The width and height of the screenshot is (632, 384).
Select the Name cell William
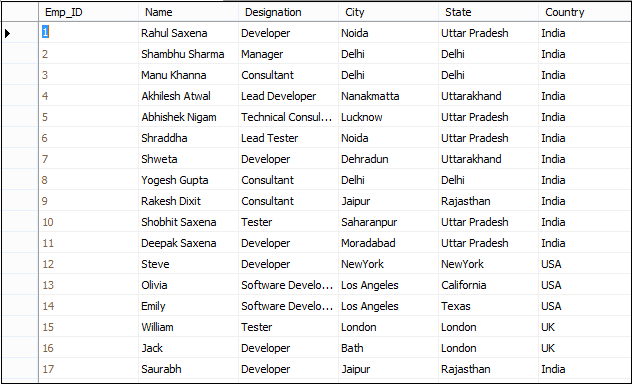pos(188,327)
